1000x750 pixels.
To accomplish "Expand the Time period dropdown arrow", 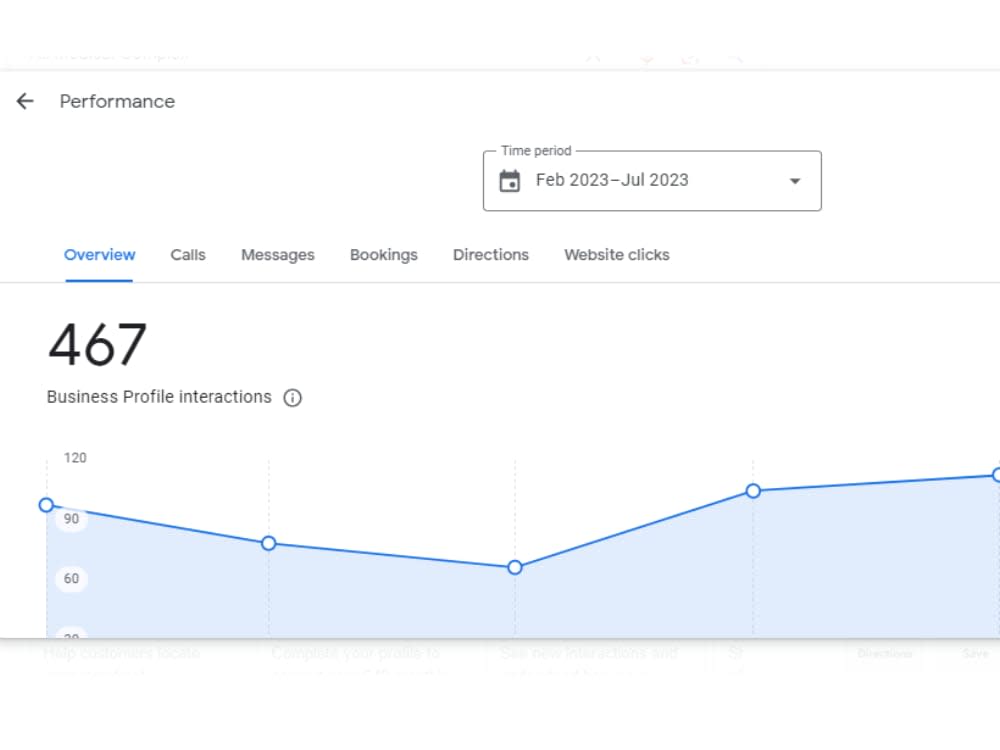I will [x=794, y=181].
